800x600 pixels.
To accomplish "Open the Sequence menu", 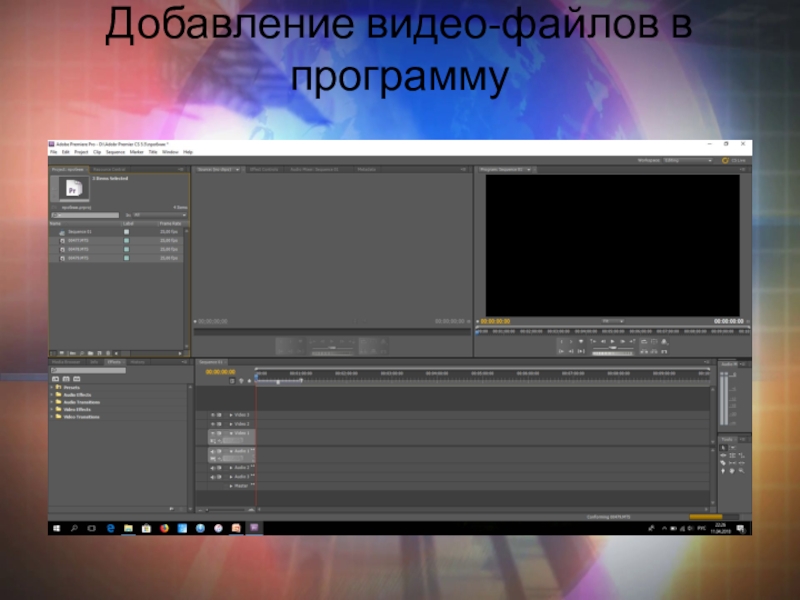I will click(113, 152).
